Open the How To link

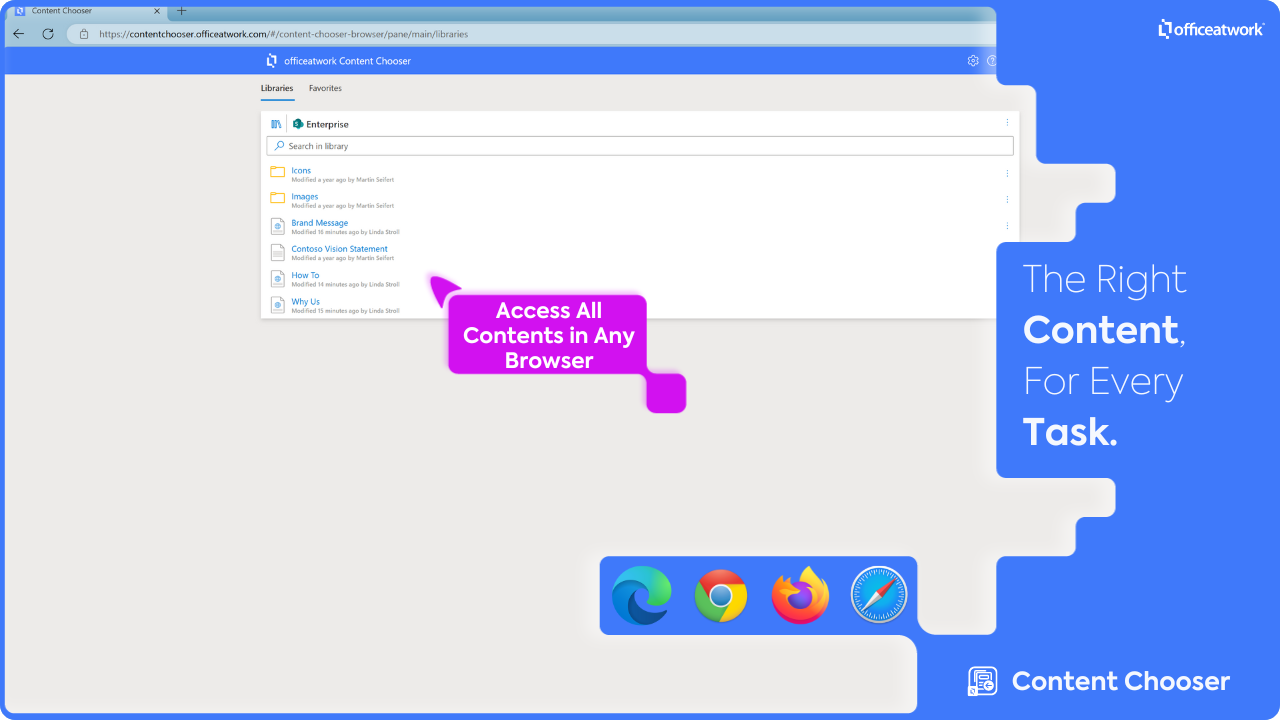pos(305,275)
